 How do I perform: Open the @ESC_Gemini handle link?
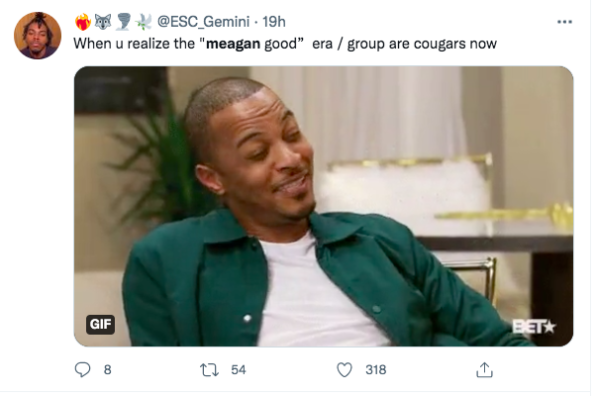203,22
